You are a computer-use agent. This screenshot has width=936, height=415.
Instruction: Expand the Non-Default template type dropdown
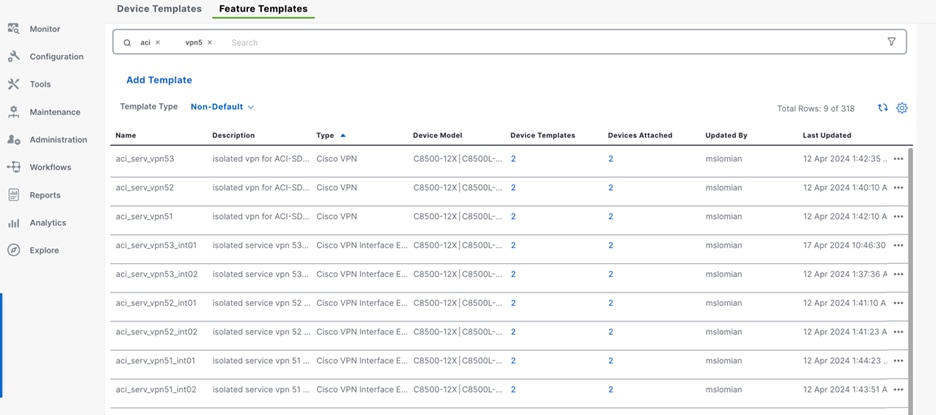tap(222, 107)
